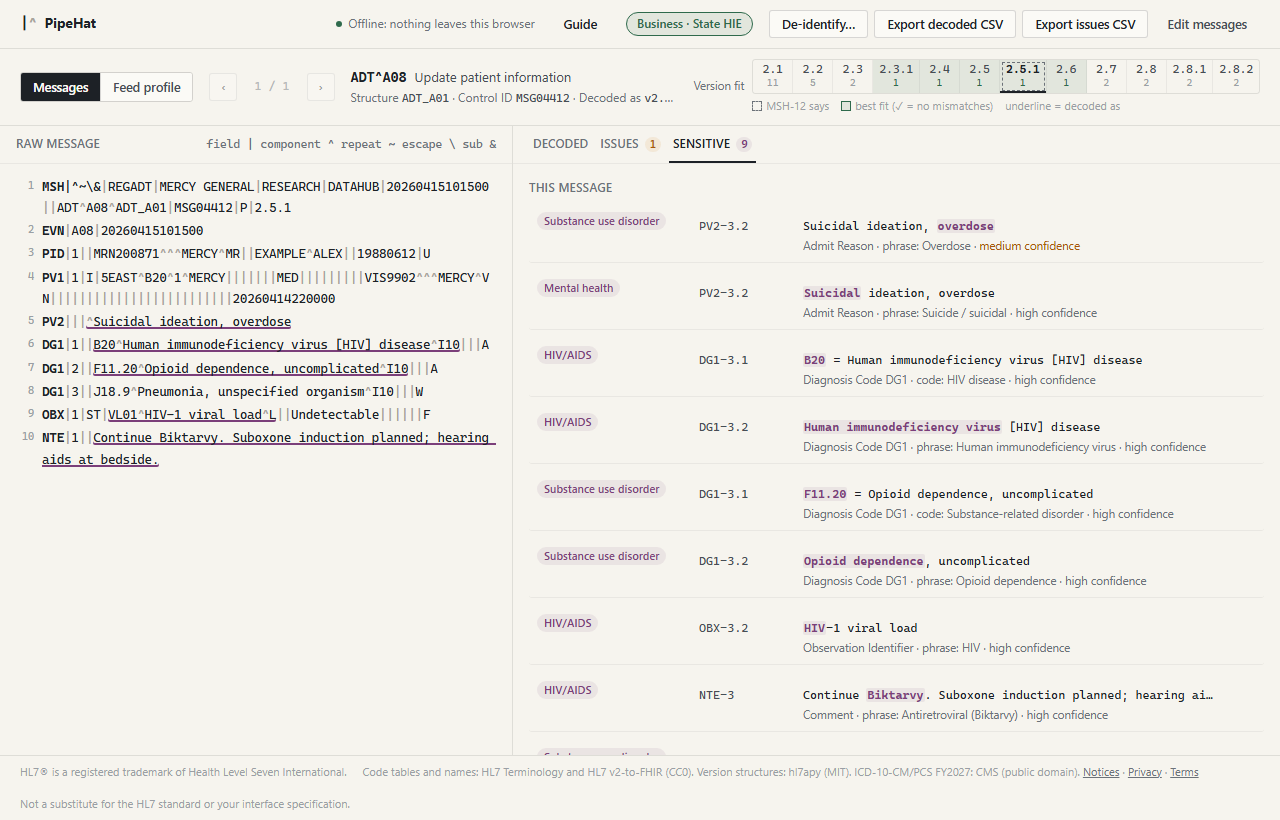Click the Substance use disorder tag for PV2-3.2
This screenshot has height=820, width=1280.
click(601, 221)
